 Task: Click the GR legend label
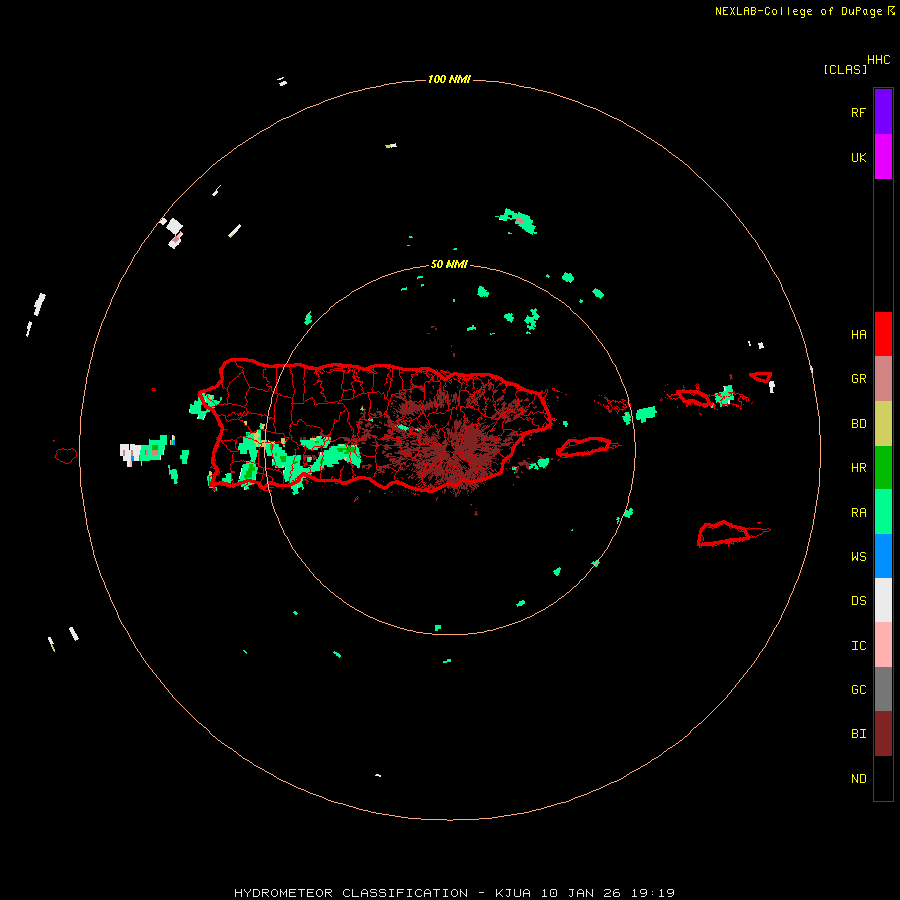858,379
